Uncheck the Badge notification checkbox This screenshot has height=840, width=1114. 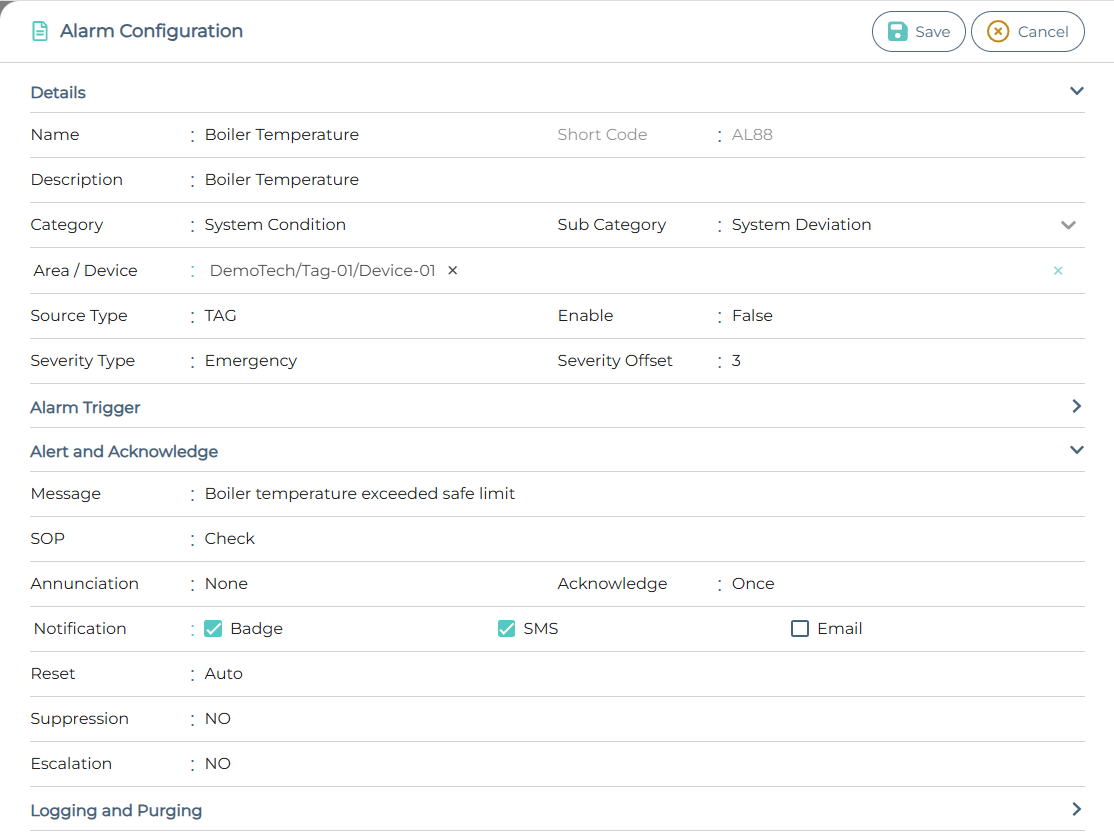pos(213,628)
